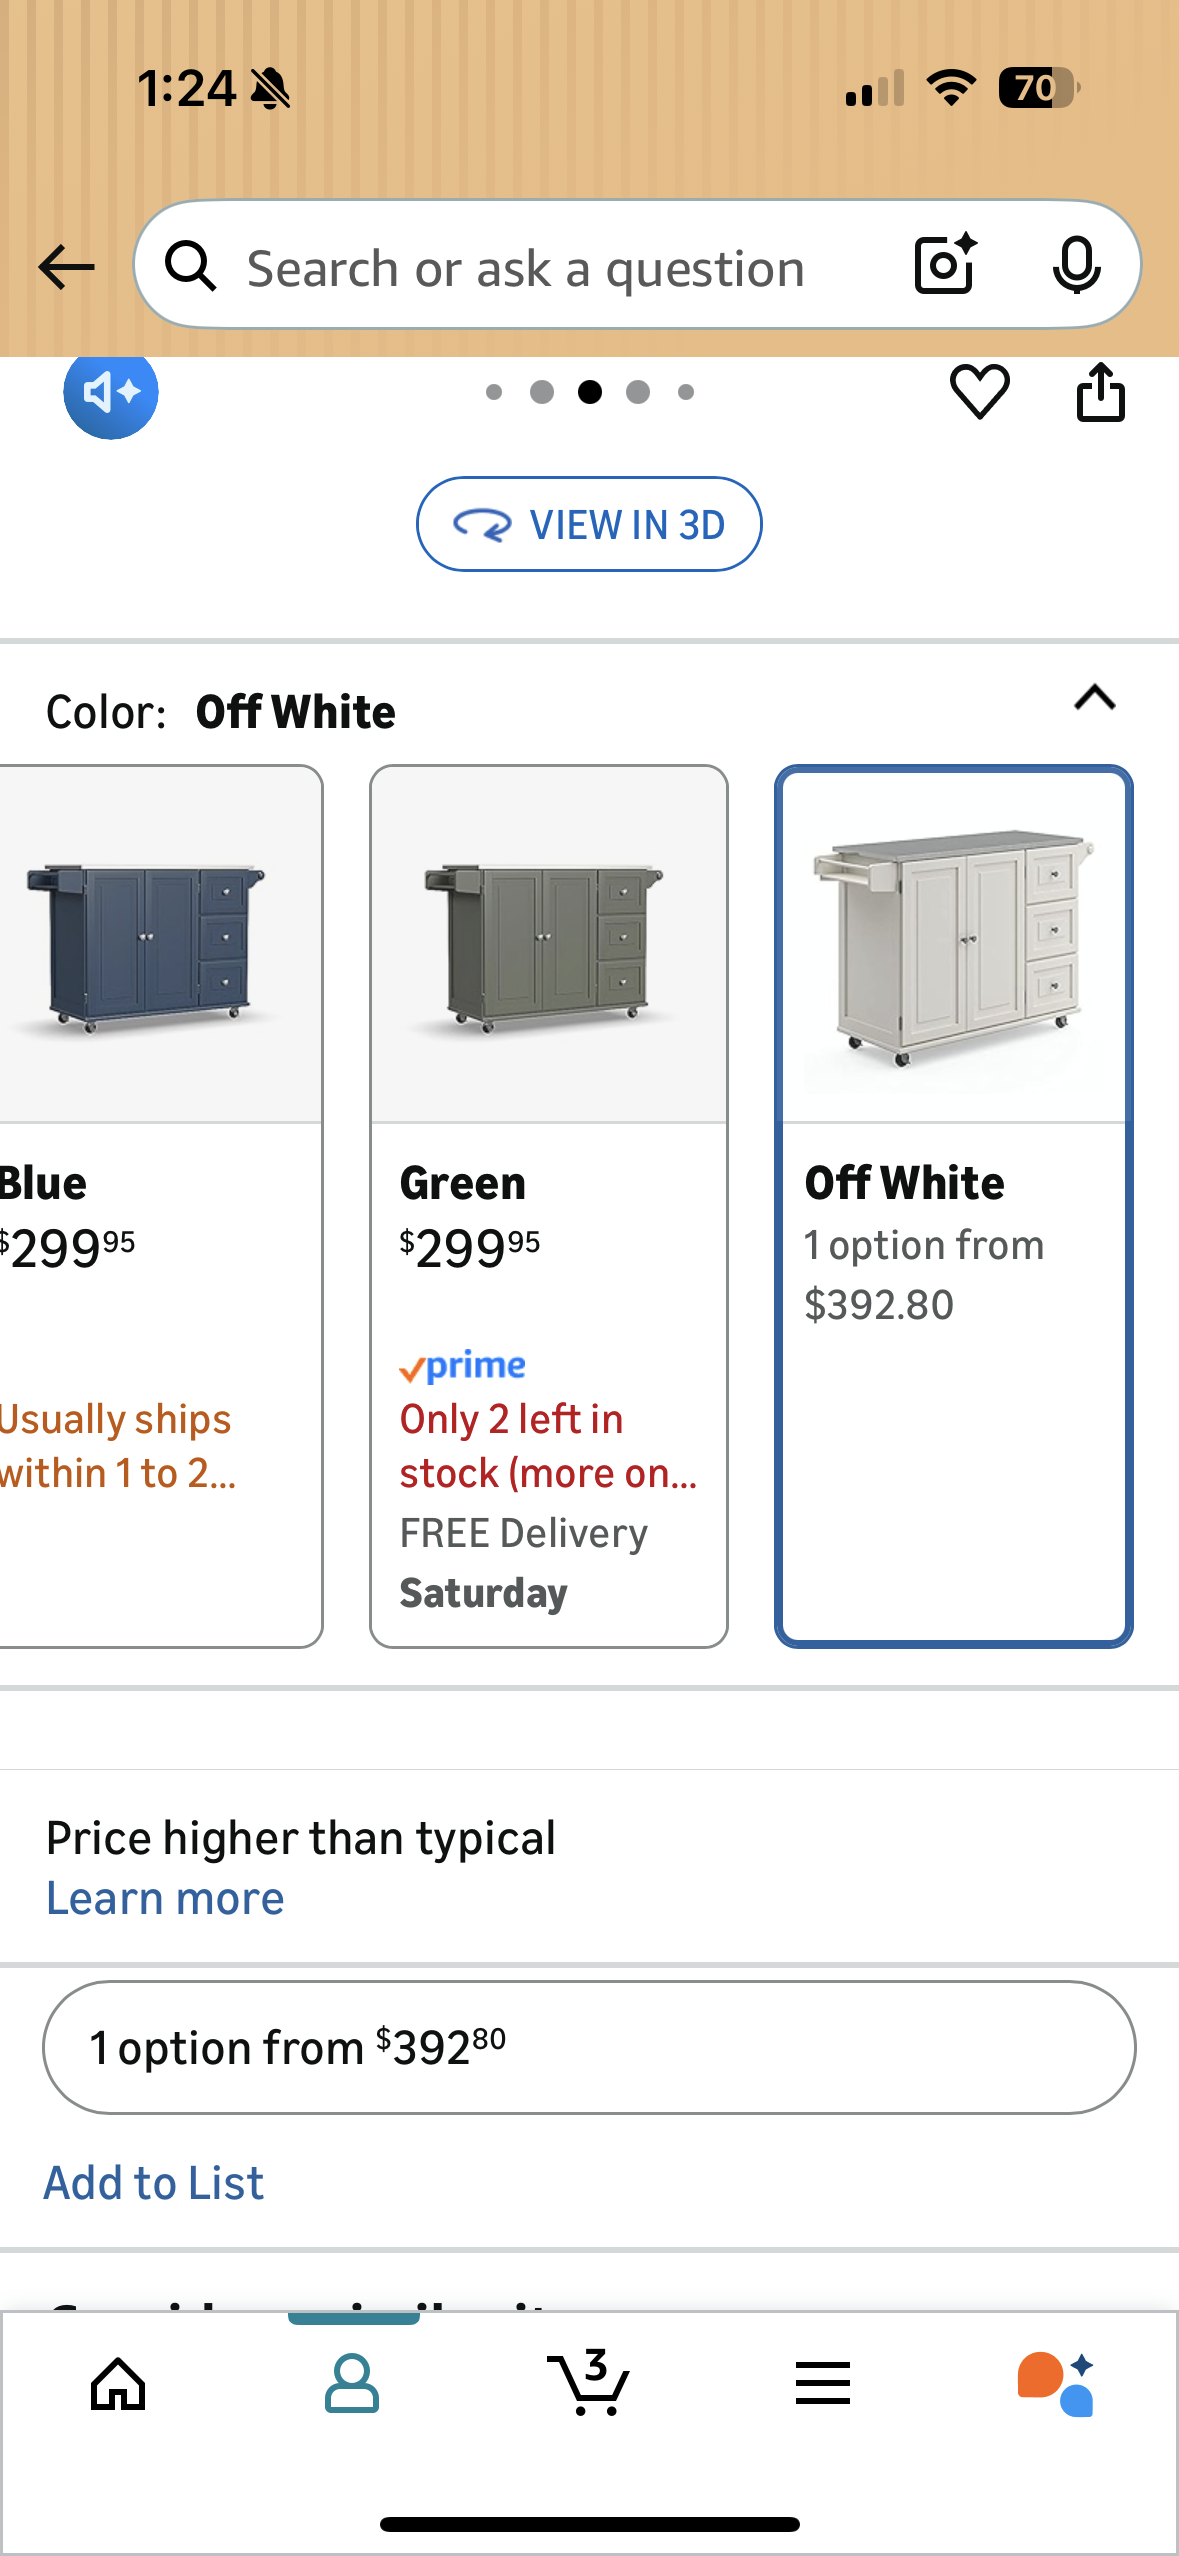The width and height of the screenshot is (1179, 2556).
Task: Select the Blue color option
Action: pyautogui.click(x=150, y=1205)
